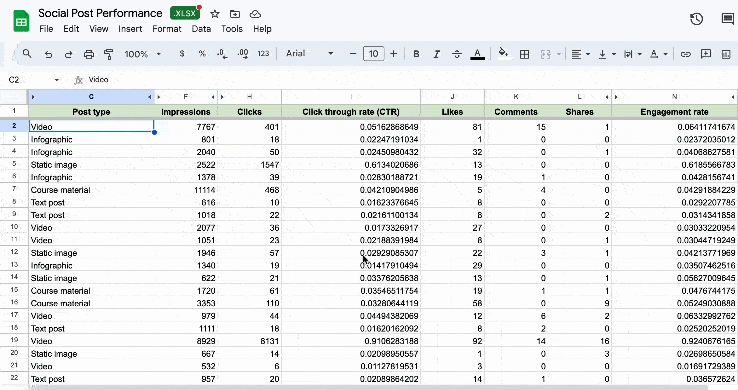Viewport: 738px width, 390px height.
Task: Select column I header
Action: tap(351, 97)
